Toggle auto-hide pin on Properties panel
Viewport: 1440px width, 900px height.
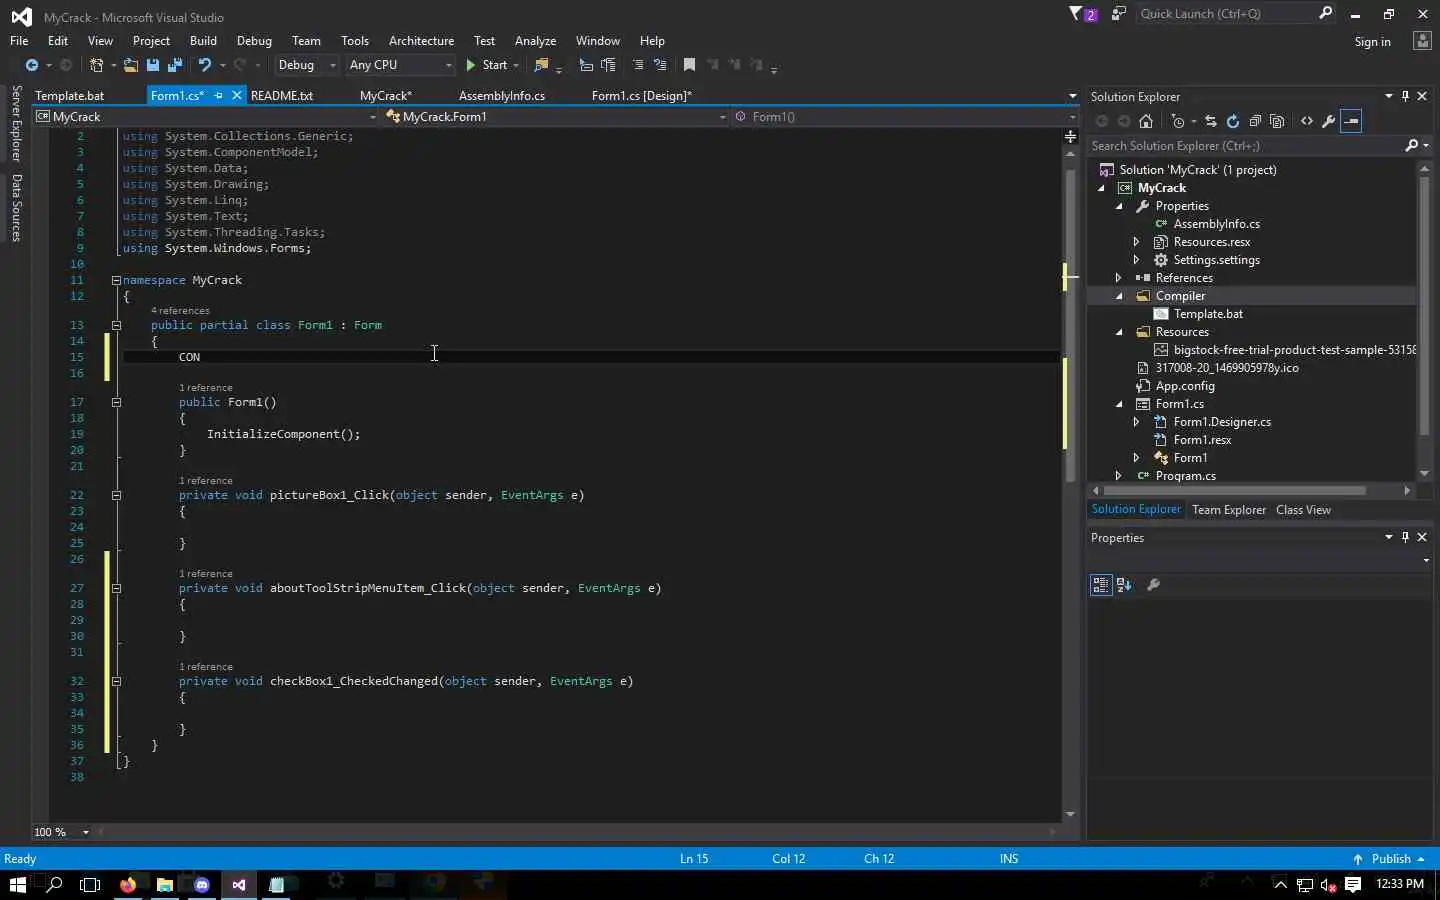(x=1405, y=537)
